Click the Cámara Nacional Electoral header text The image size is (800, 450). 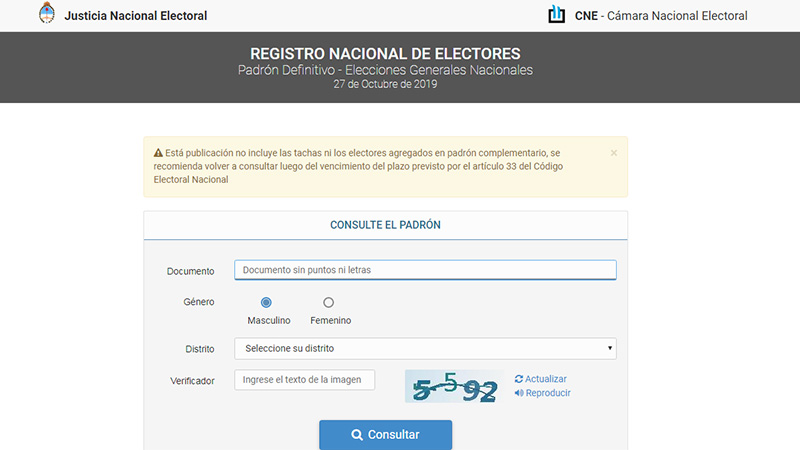(x=677, y=16)
